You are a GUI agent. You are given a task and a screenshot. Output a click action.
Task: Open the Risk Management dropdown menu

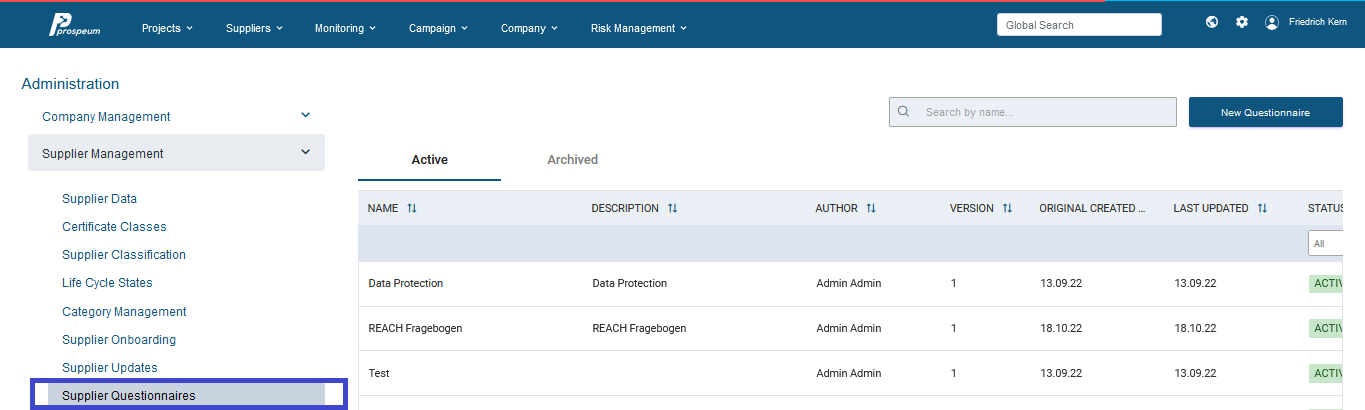click(x=639, y=28)
